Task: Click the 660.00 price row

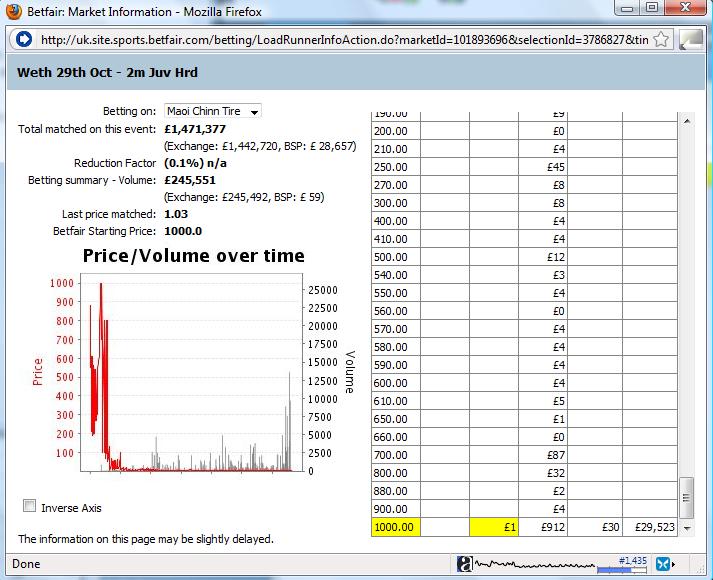Action: click(x=524, y=437)
